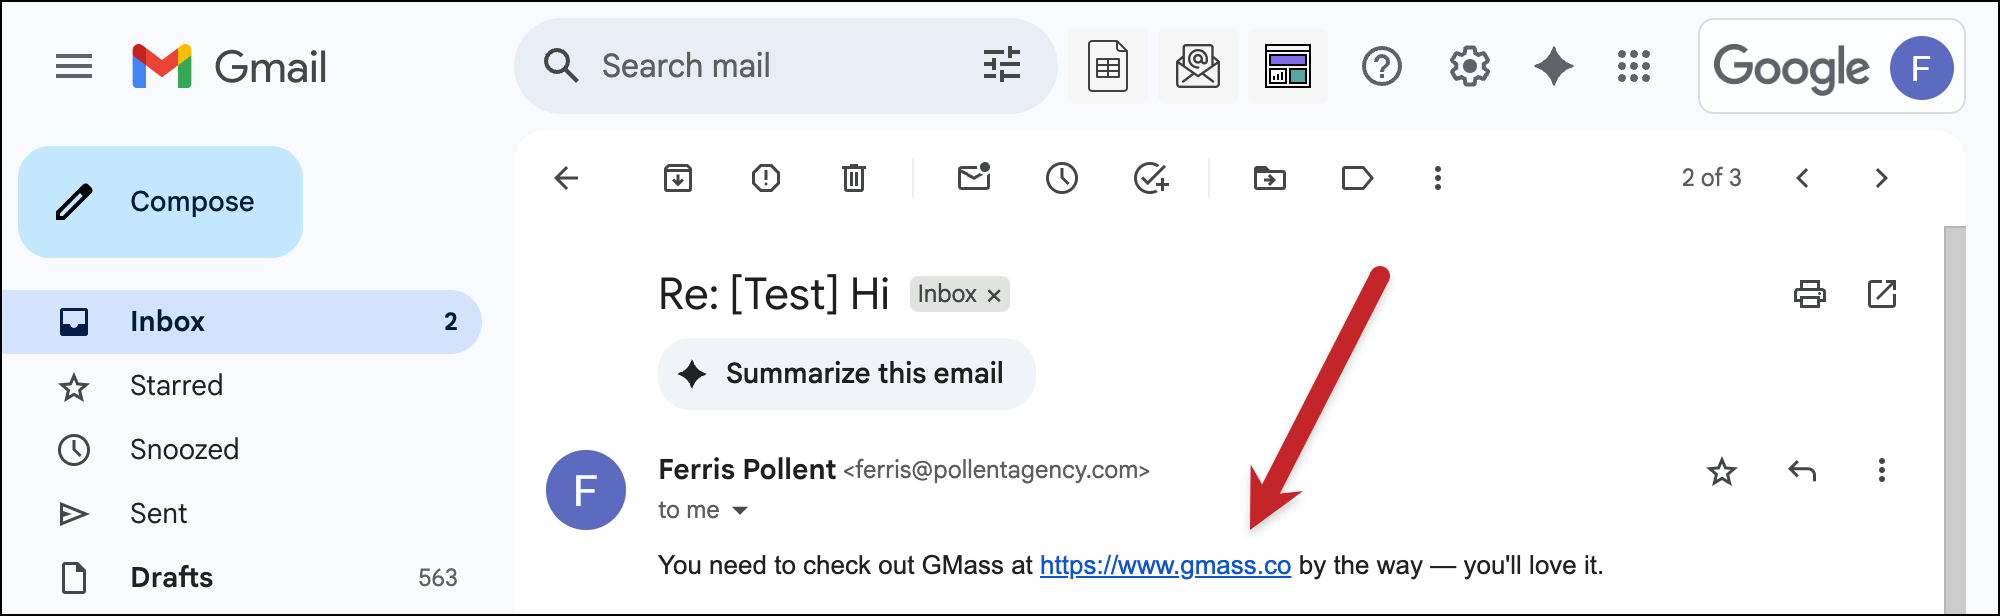Image resolution: width=2000 pixels, height=616 pixels.
Task: Snooze this email conversation
Action: click(1061, 178)
